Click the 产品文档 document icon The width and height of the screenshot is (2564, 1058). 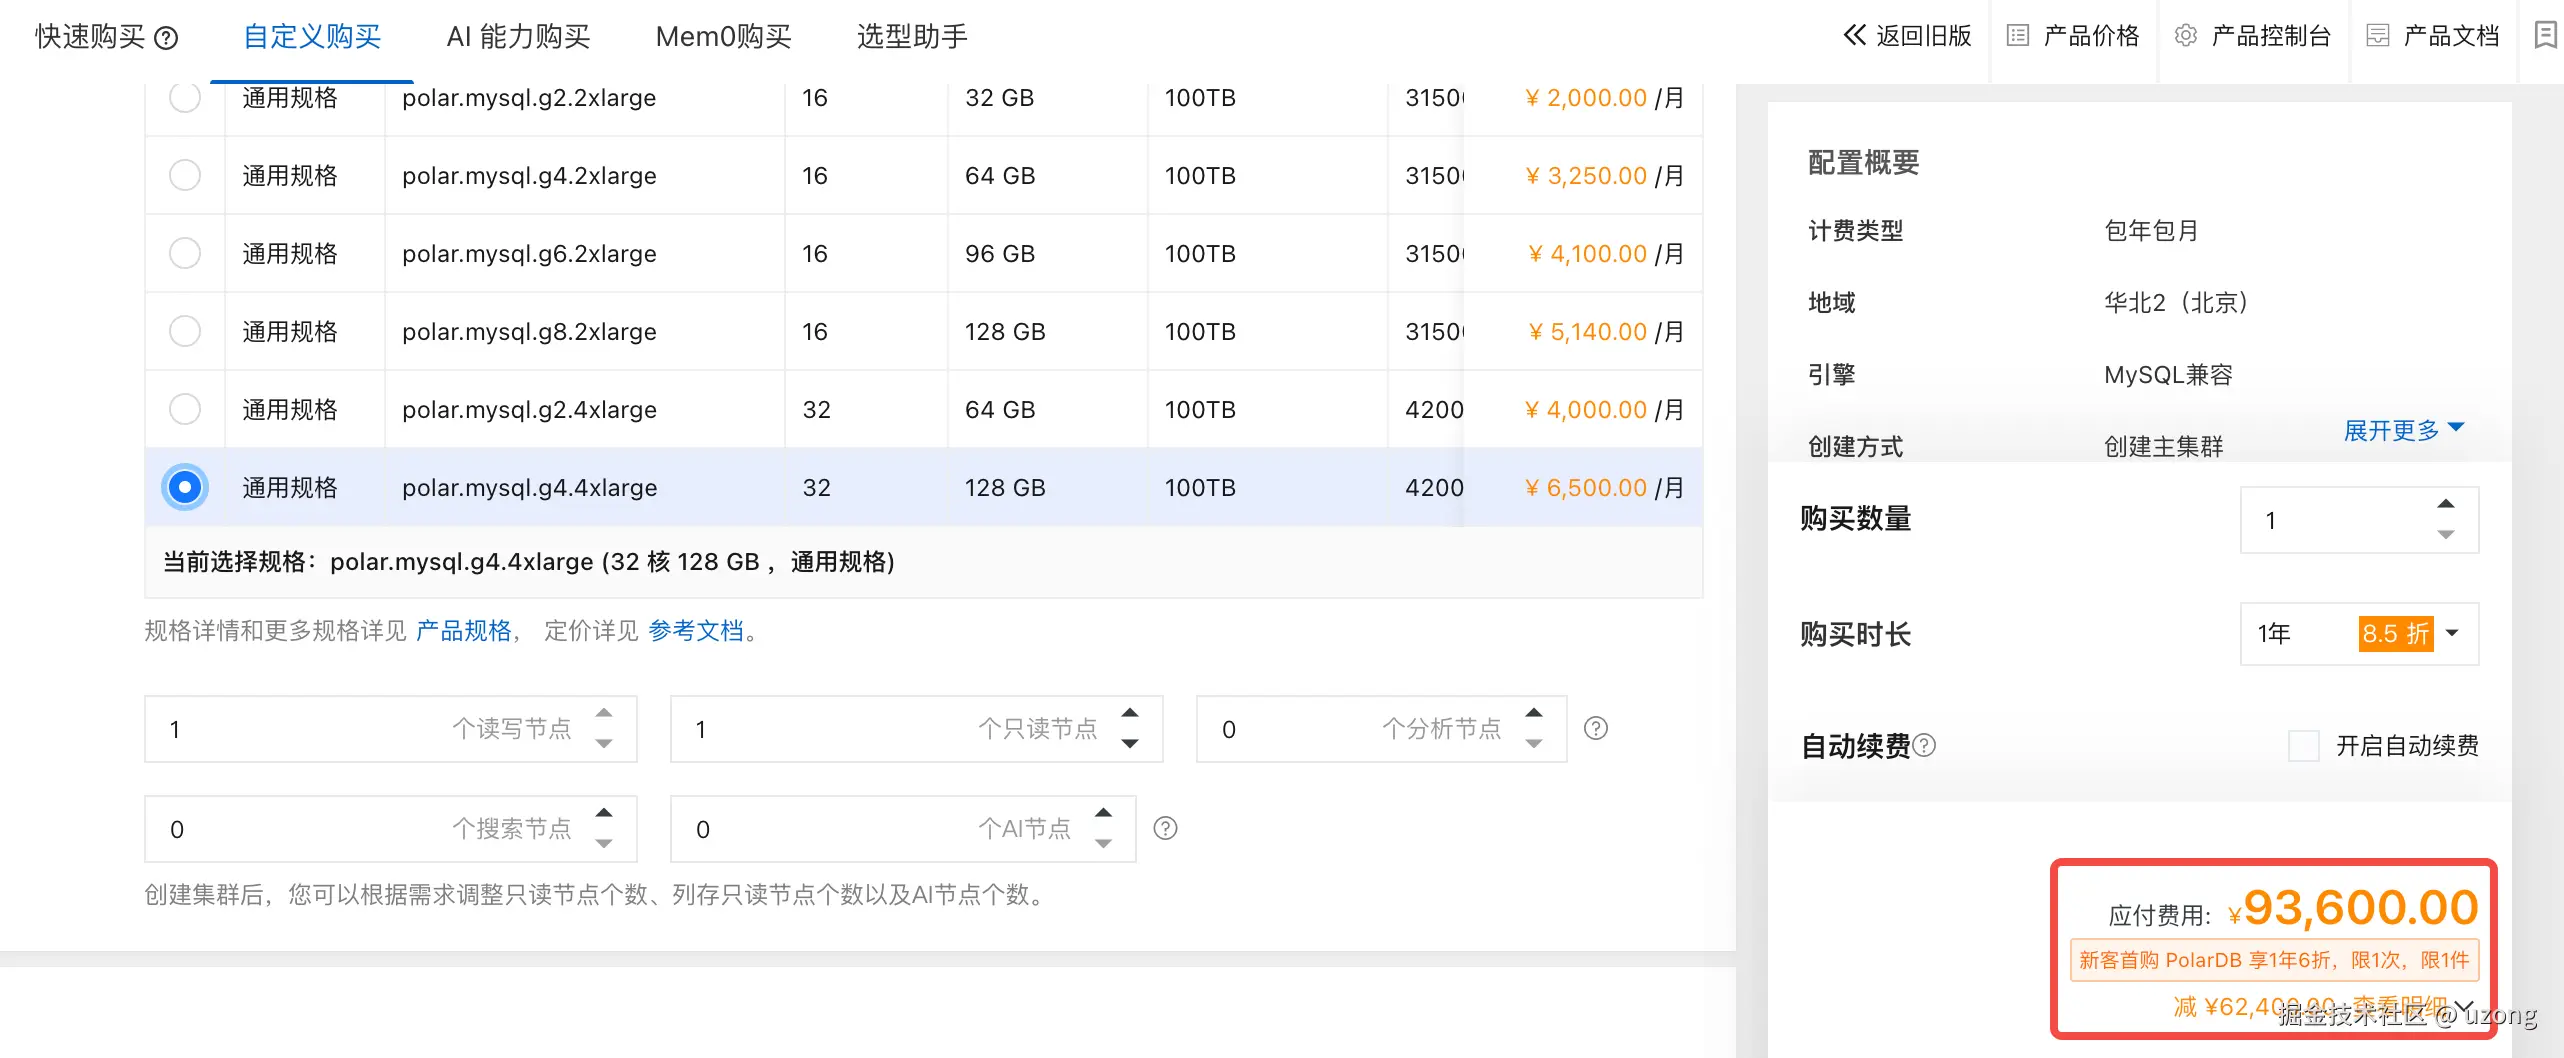click(x=2378, y=36)
